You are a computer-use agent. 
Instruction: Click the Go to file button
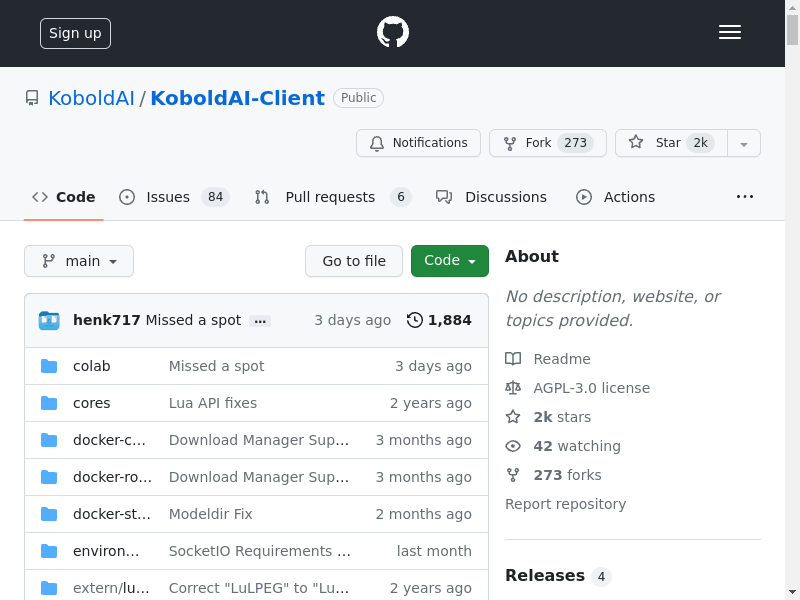354,261
